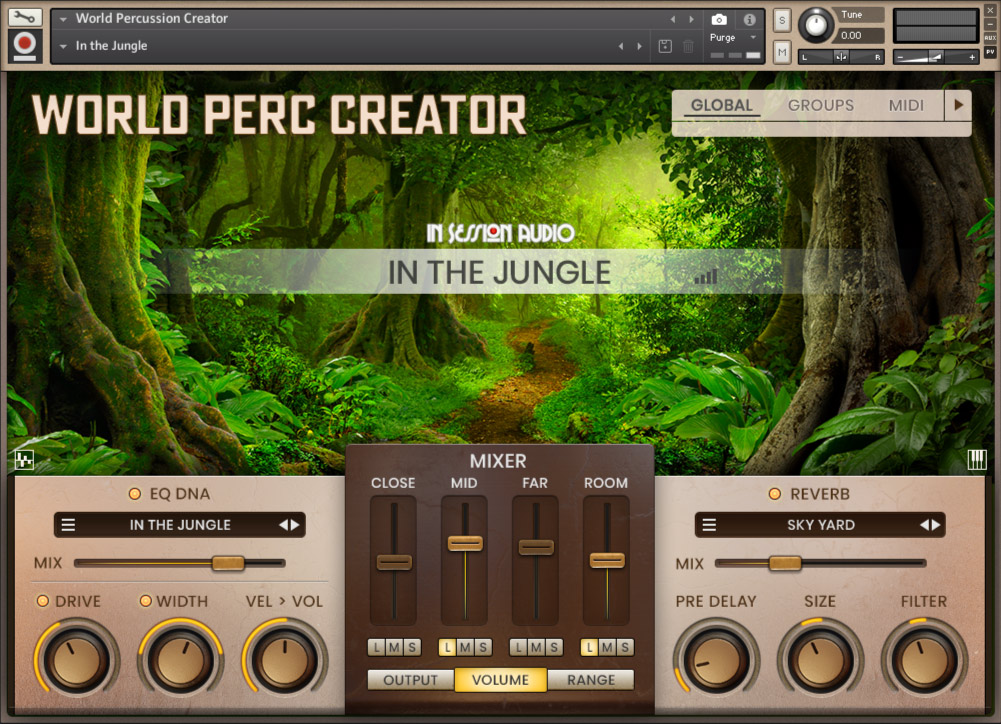1001x724 pixels.
Task: Toggle L button for CLOSE channel
Action: tap(377, 647)
